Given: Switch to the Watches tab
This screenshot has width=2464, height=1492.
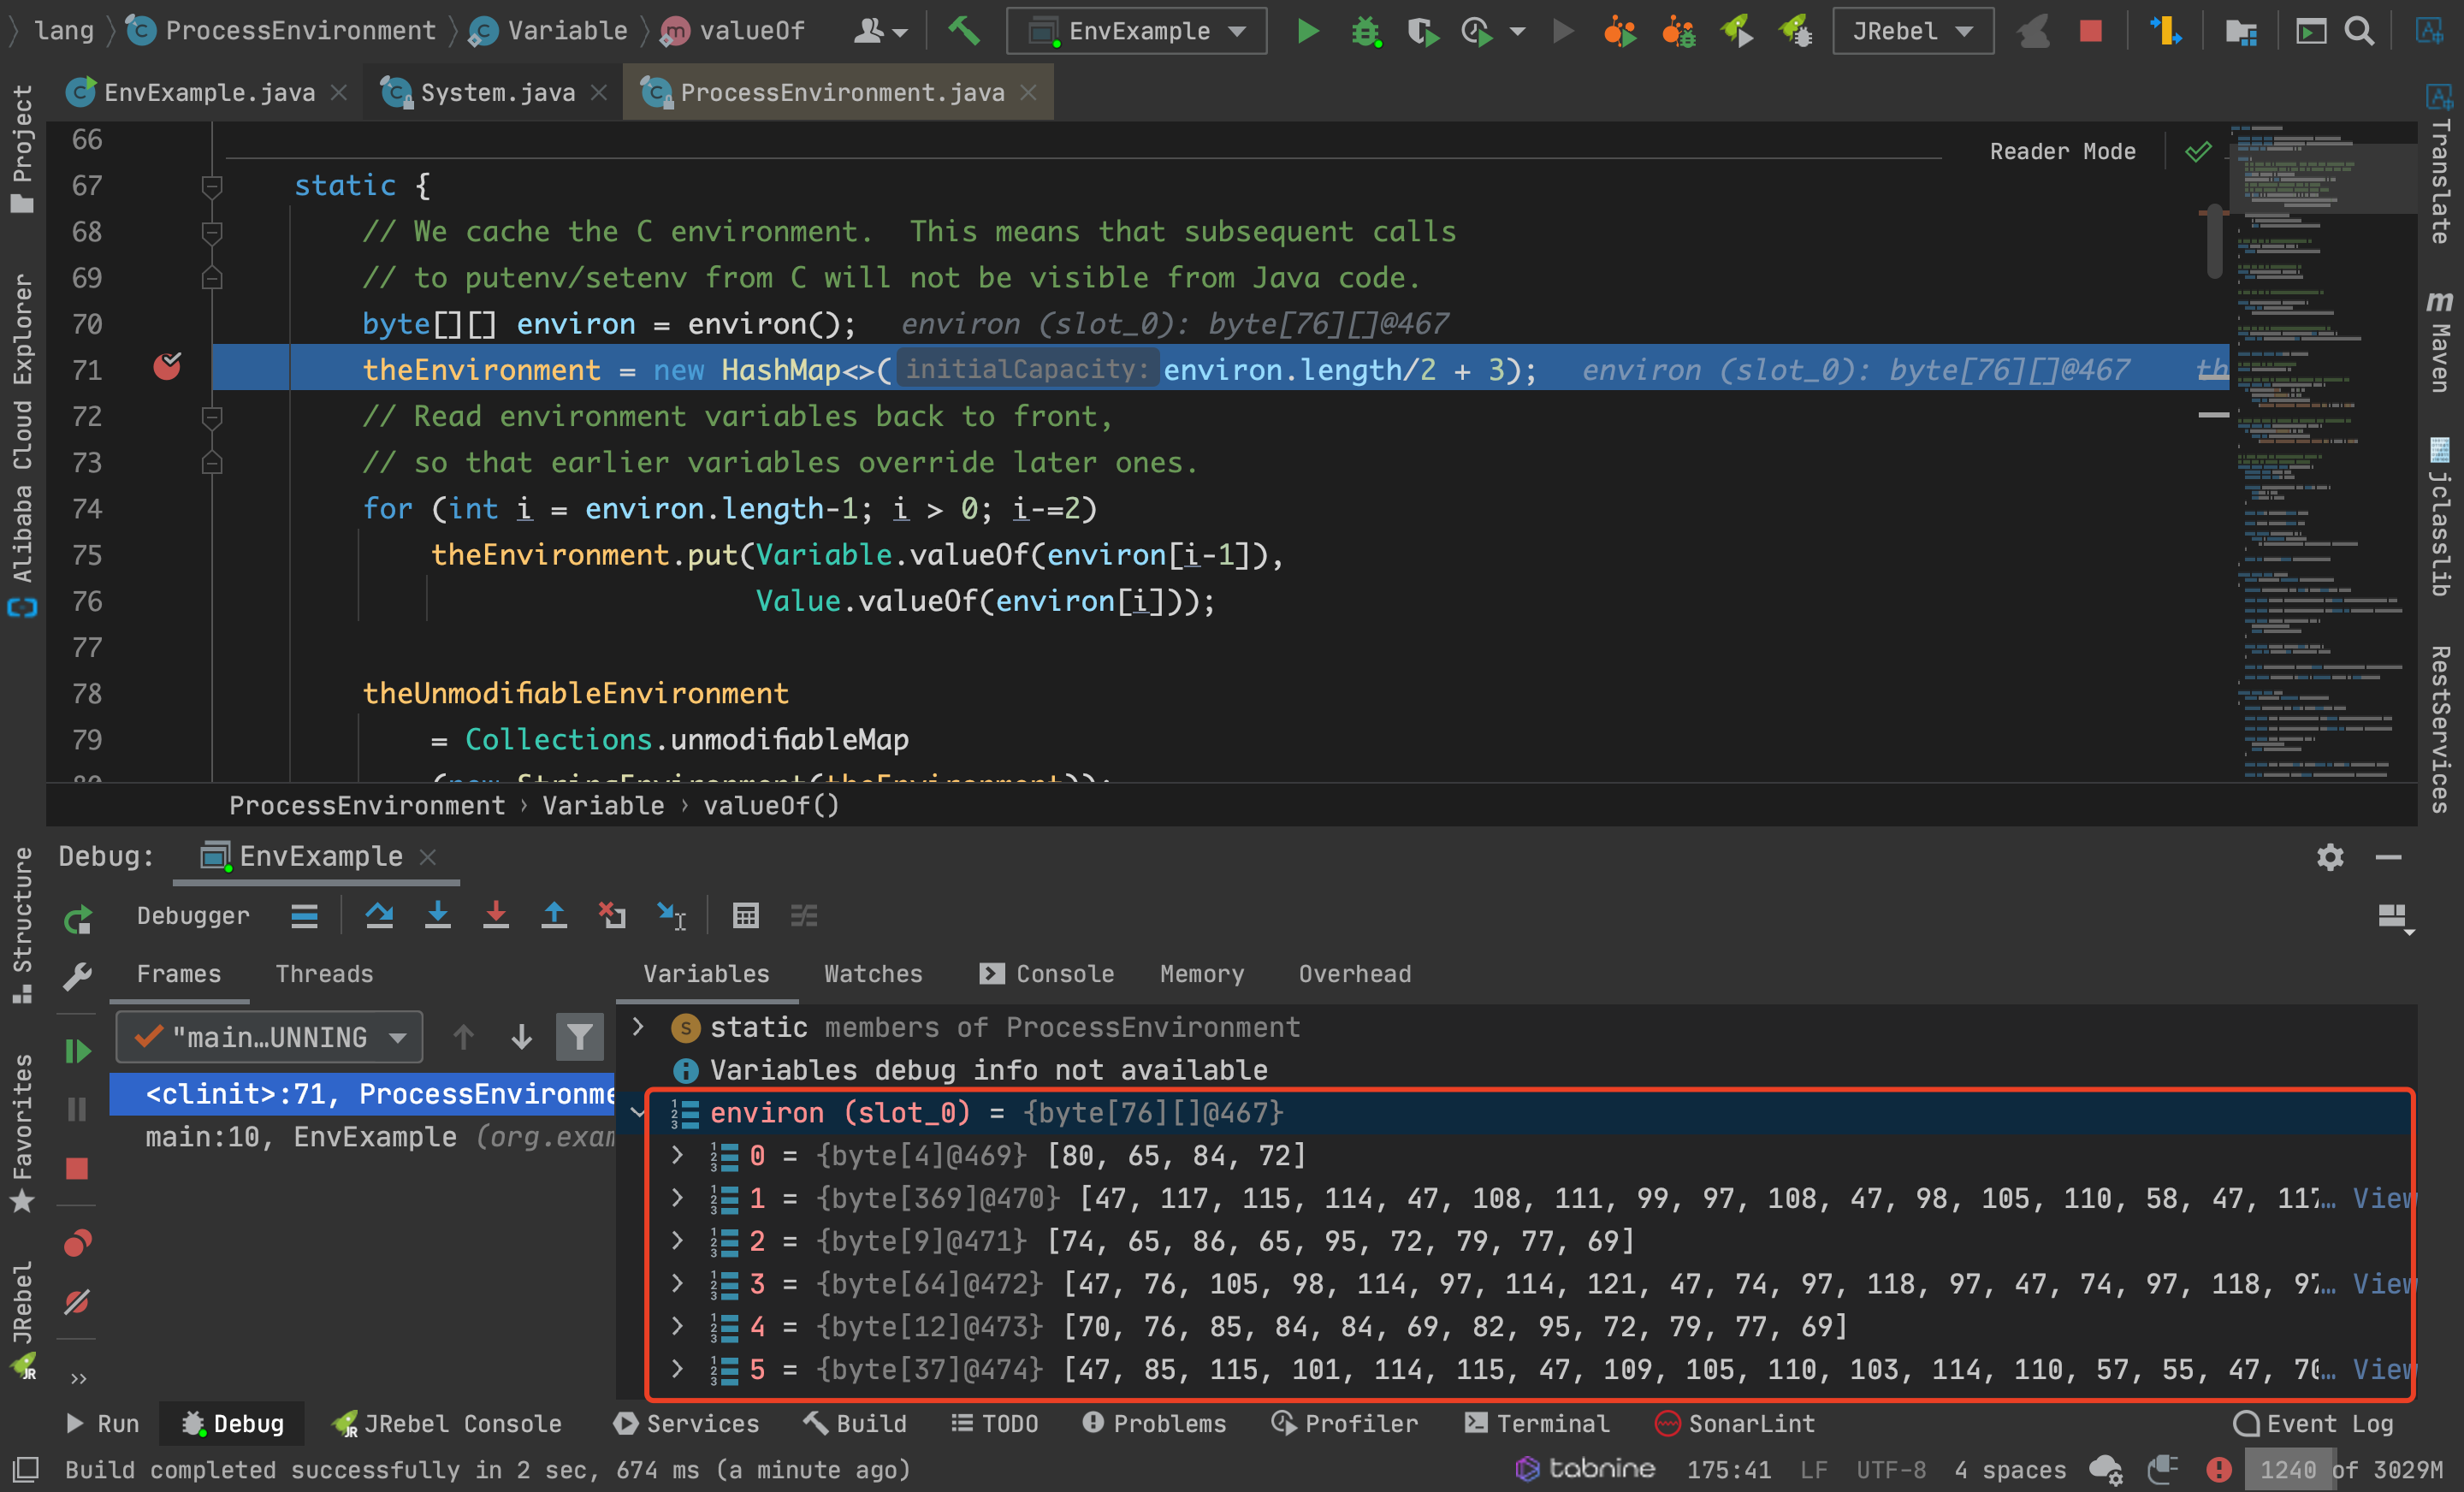Looking at the screenshot, I should tap(872, 973).
